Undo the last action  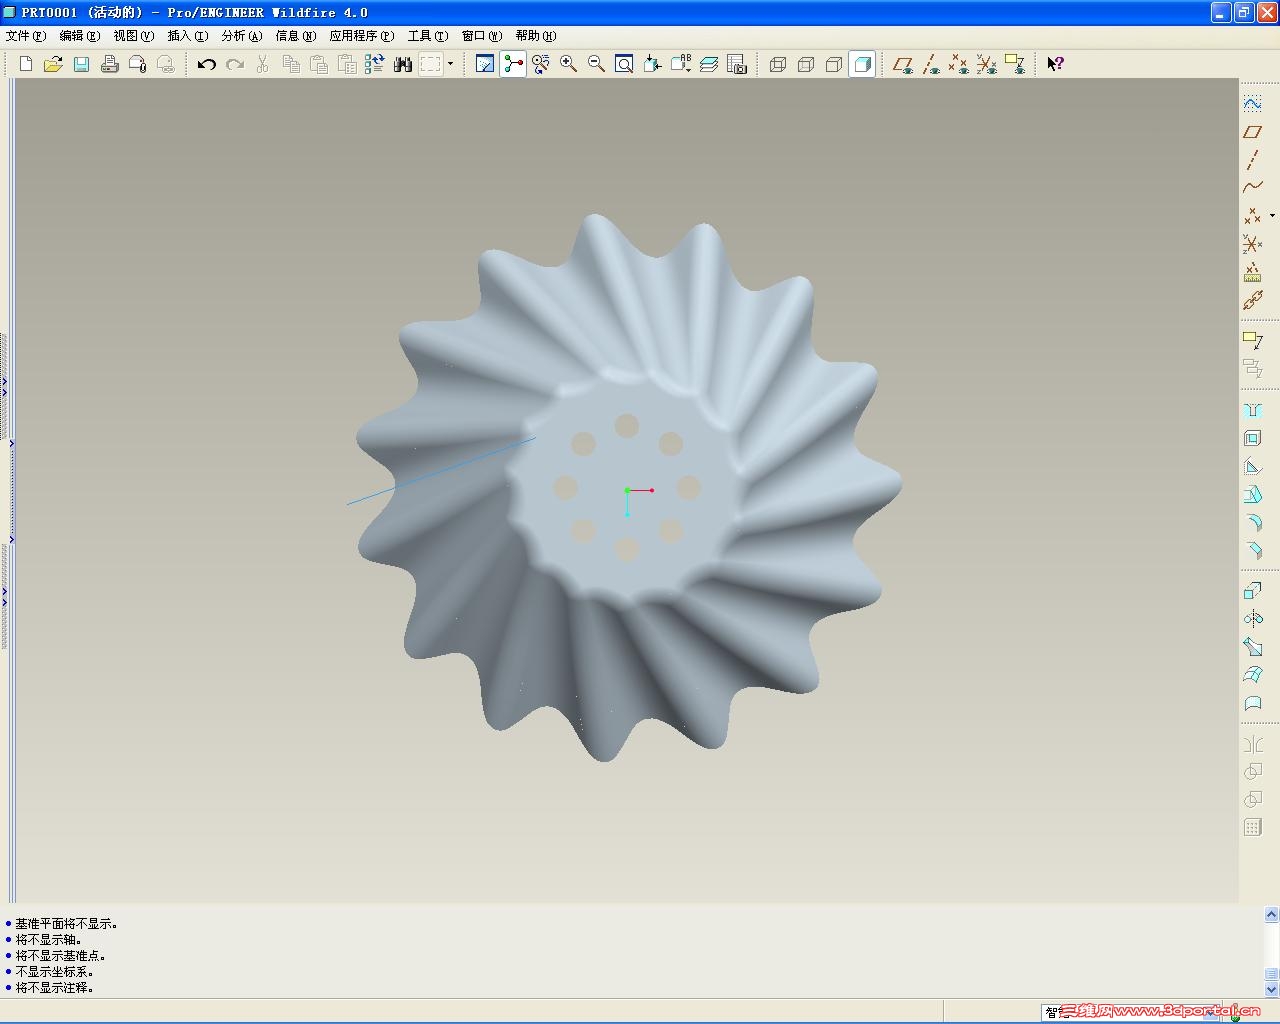point(207,64)
